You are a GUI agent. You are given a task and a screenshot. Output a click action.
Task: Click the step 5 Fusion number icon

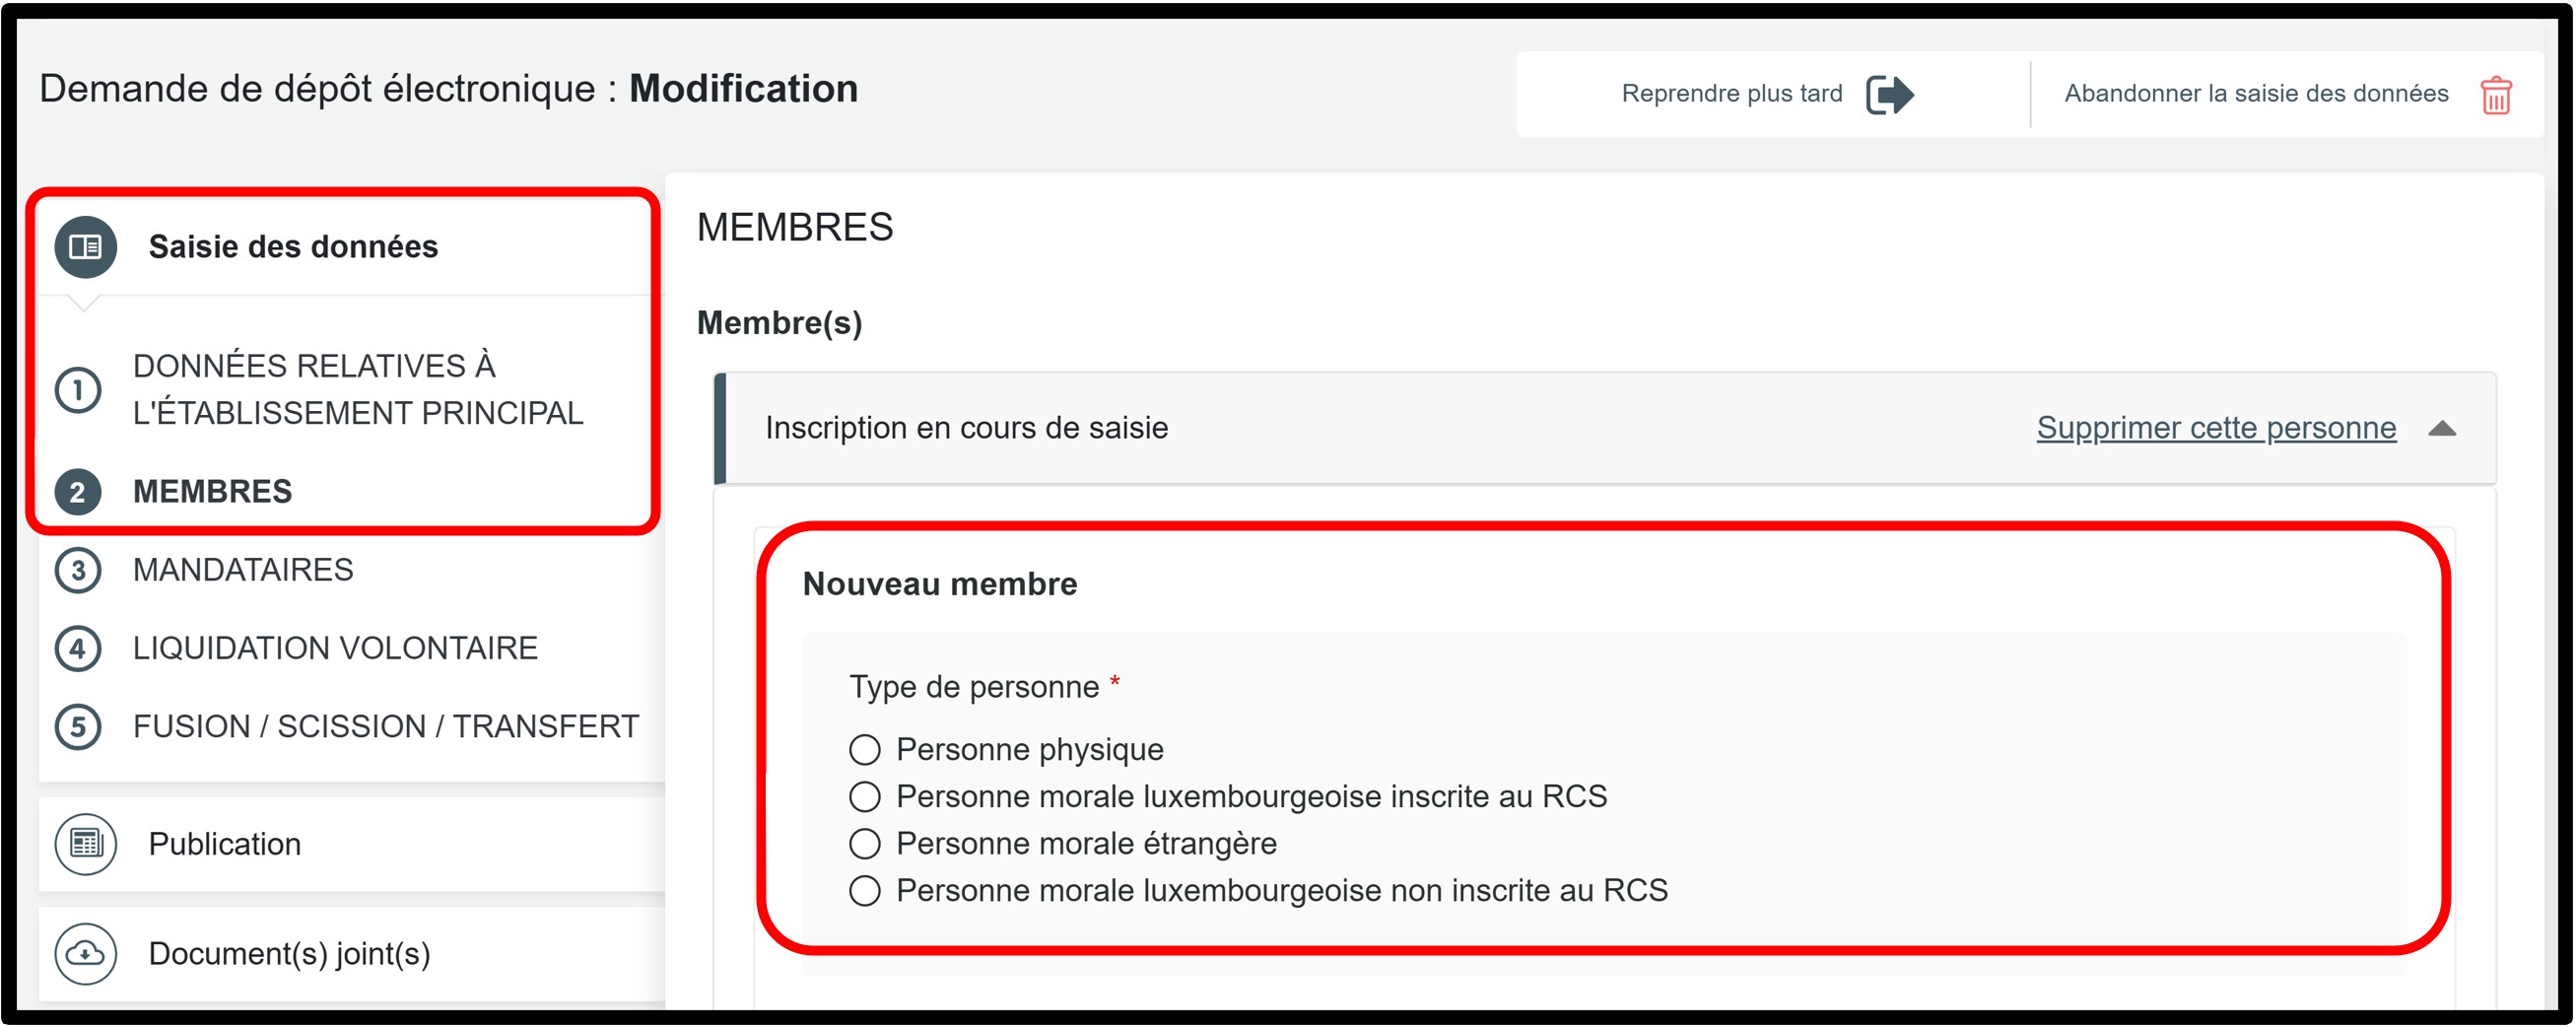(x=78, y=727)
